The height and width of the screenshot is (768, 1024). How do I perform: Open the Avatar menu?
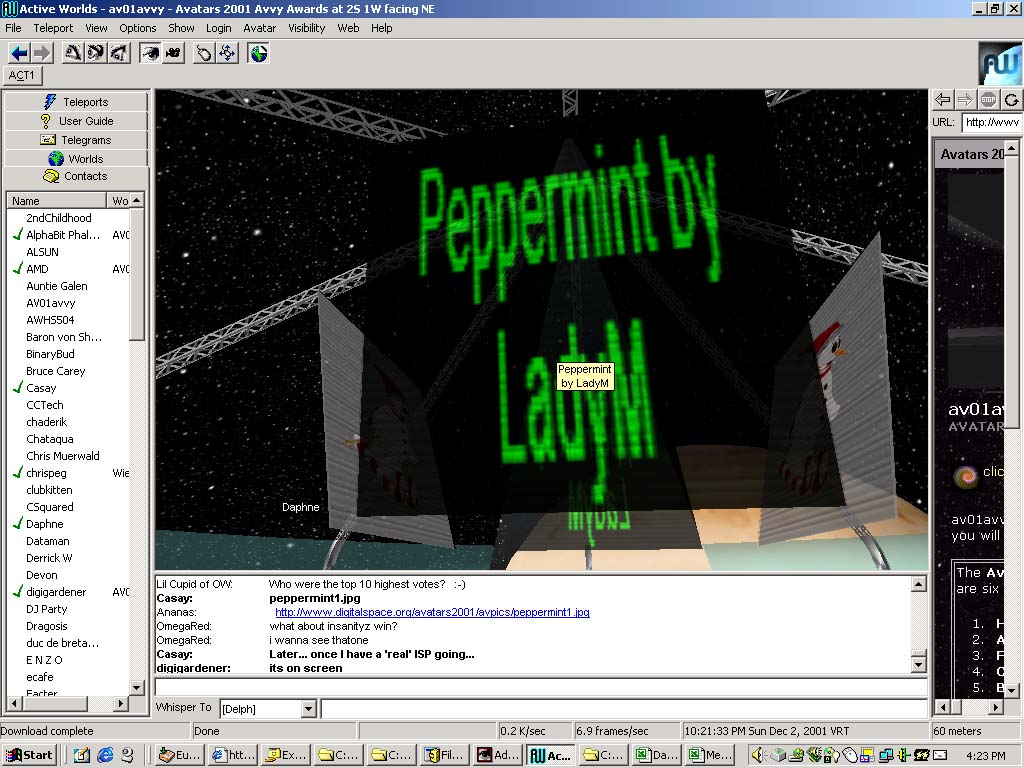click(259, 28)
